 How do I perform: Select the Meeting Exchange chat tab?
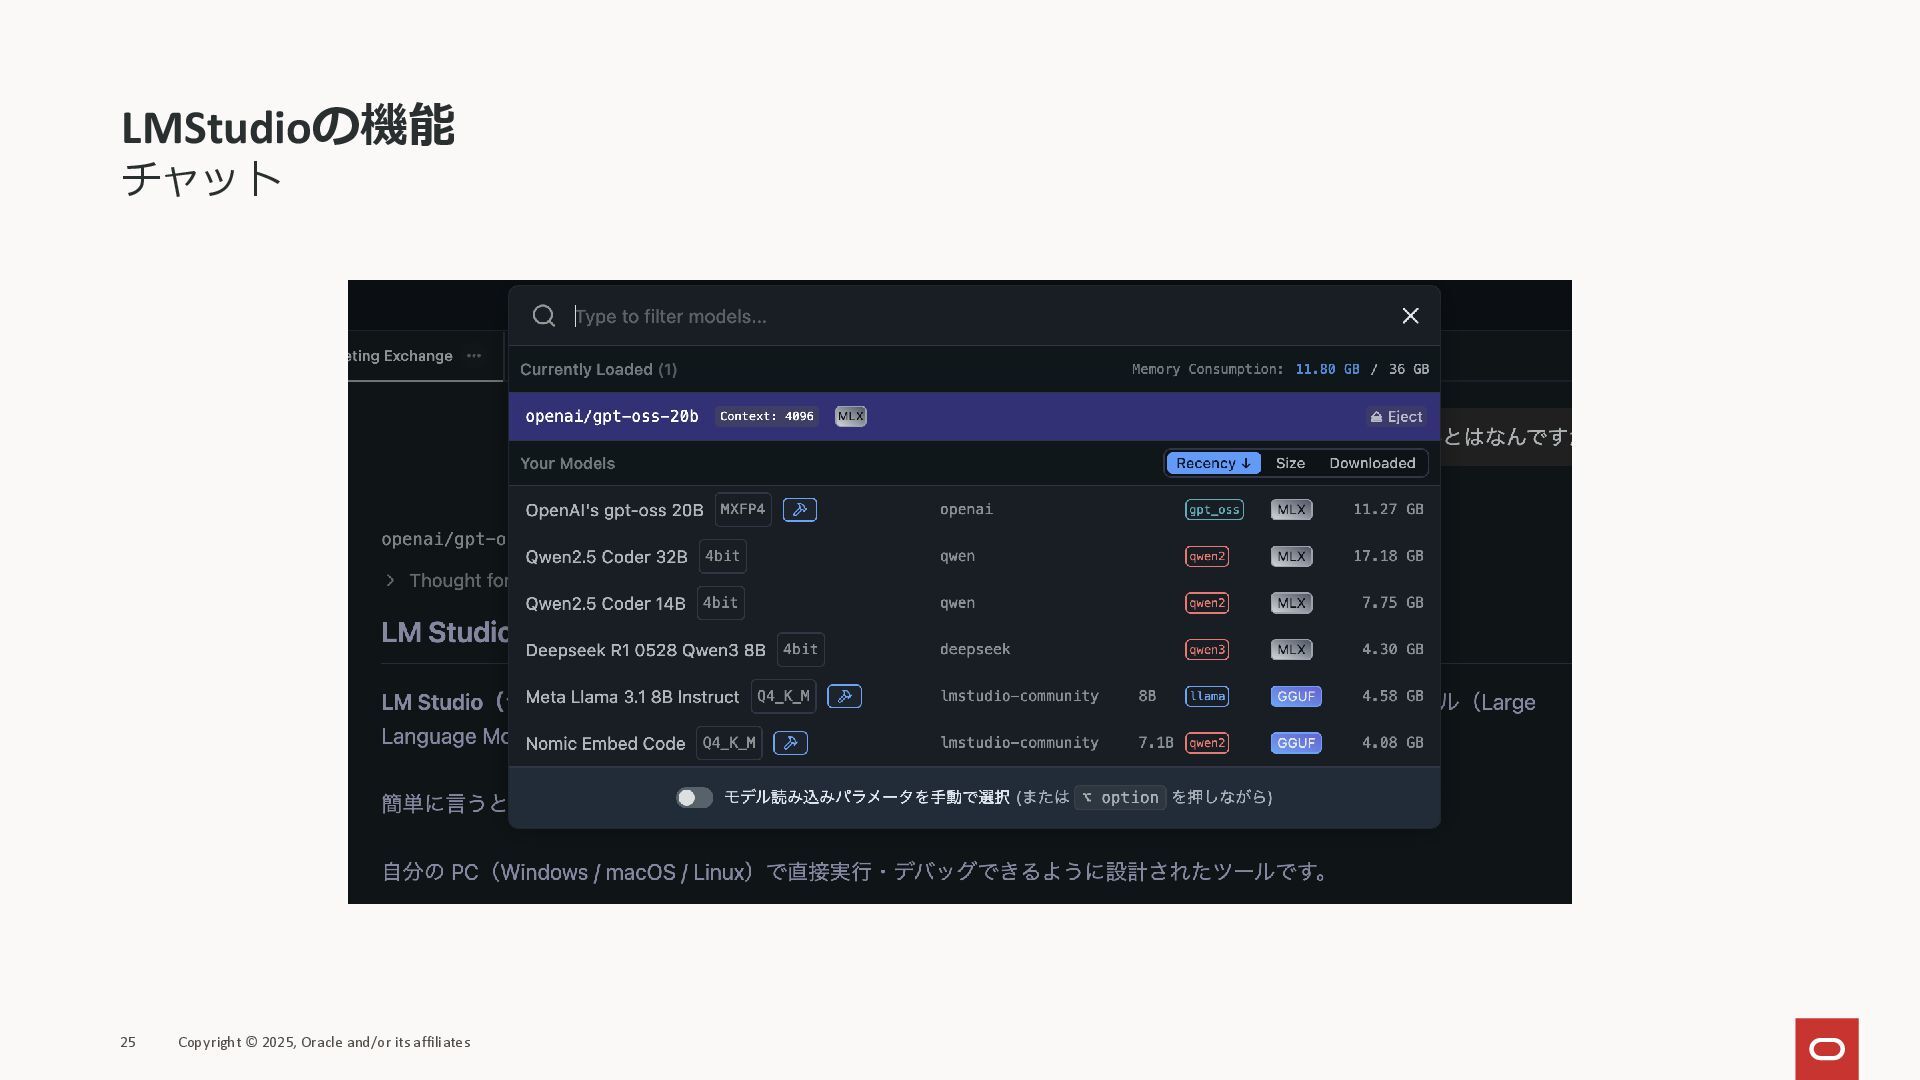400,356
